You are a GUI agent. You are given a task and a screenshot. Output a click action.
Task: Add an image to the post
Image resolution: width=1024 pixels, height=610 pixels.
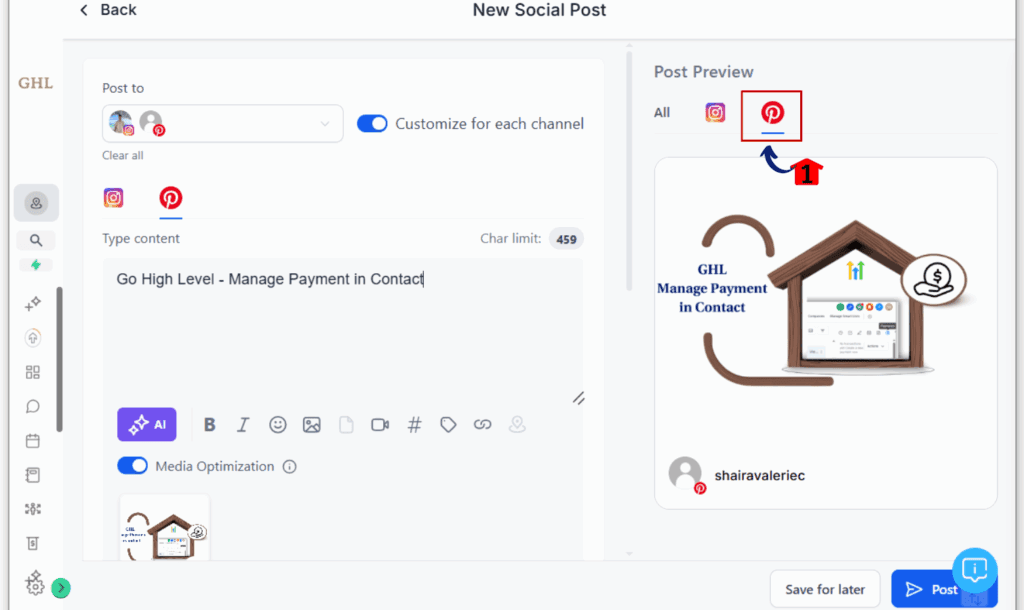tap(312, 425)
